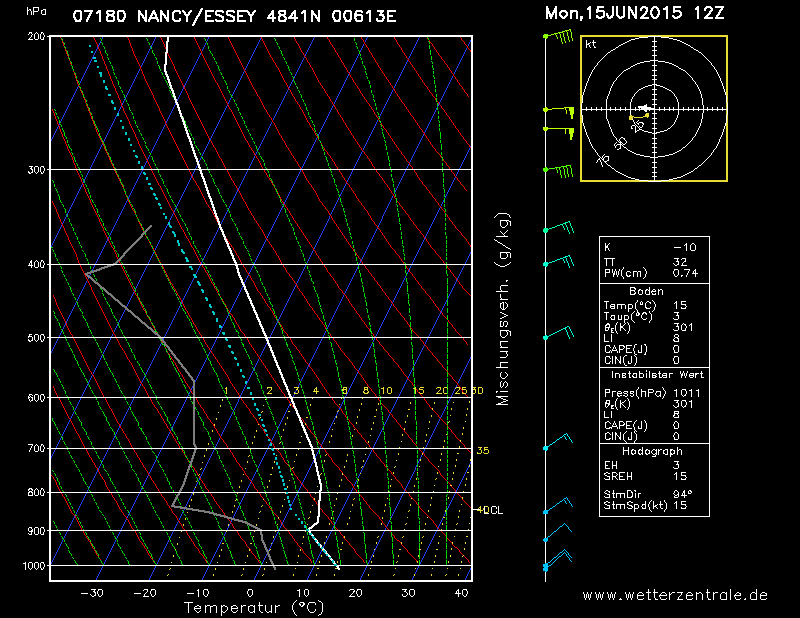800x618 pixels.
Task: Click the wind barb at 500 hPa level
Action: tap(559, 335)
